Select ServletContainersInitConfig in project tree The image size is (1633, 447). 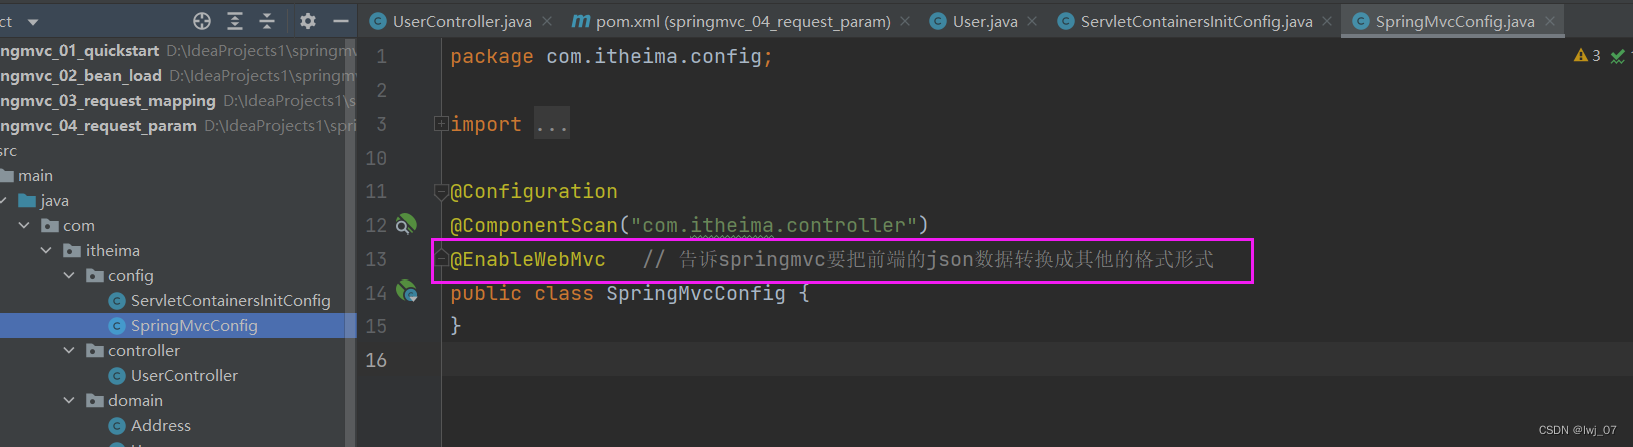[230, 300]
